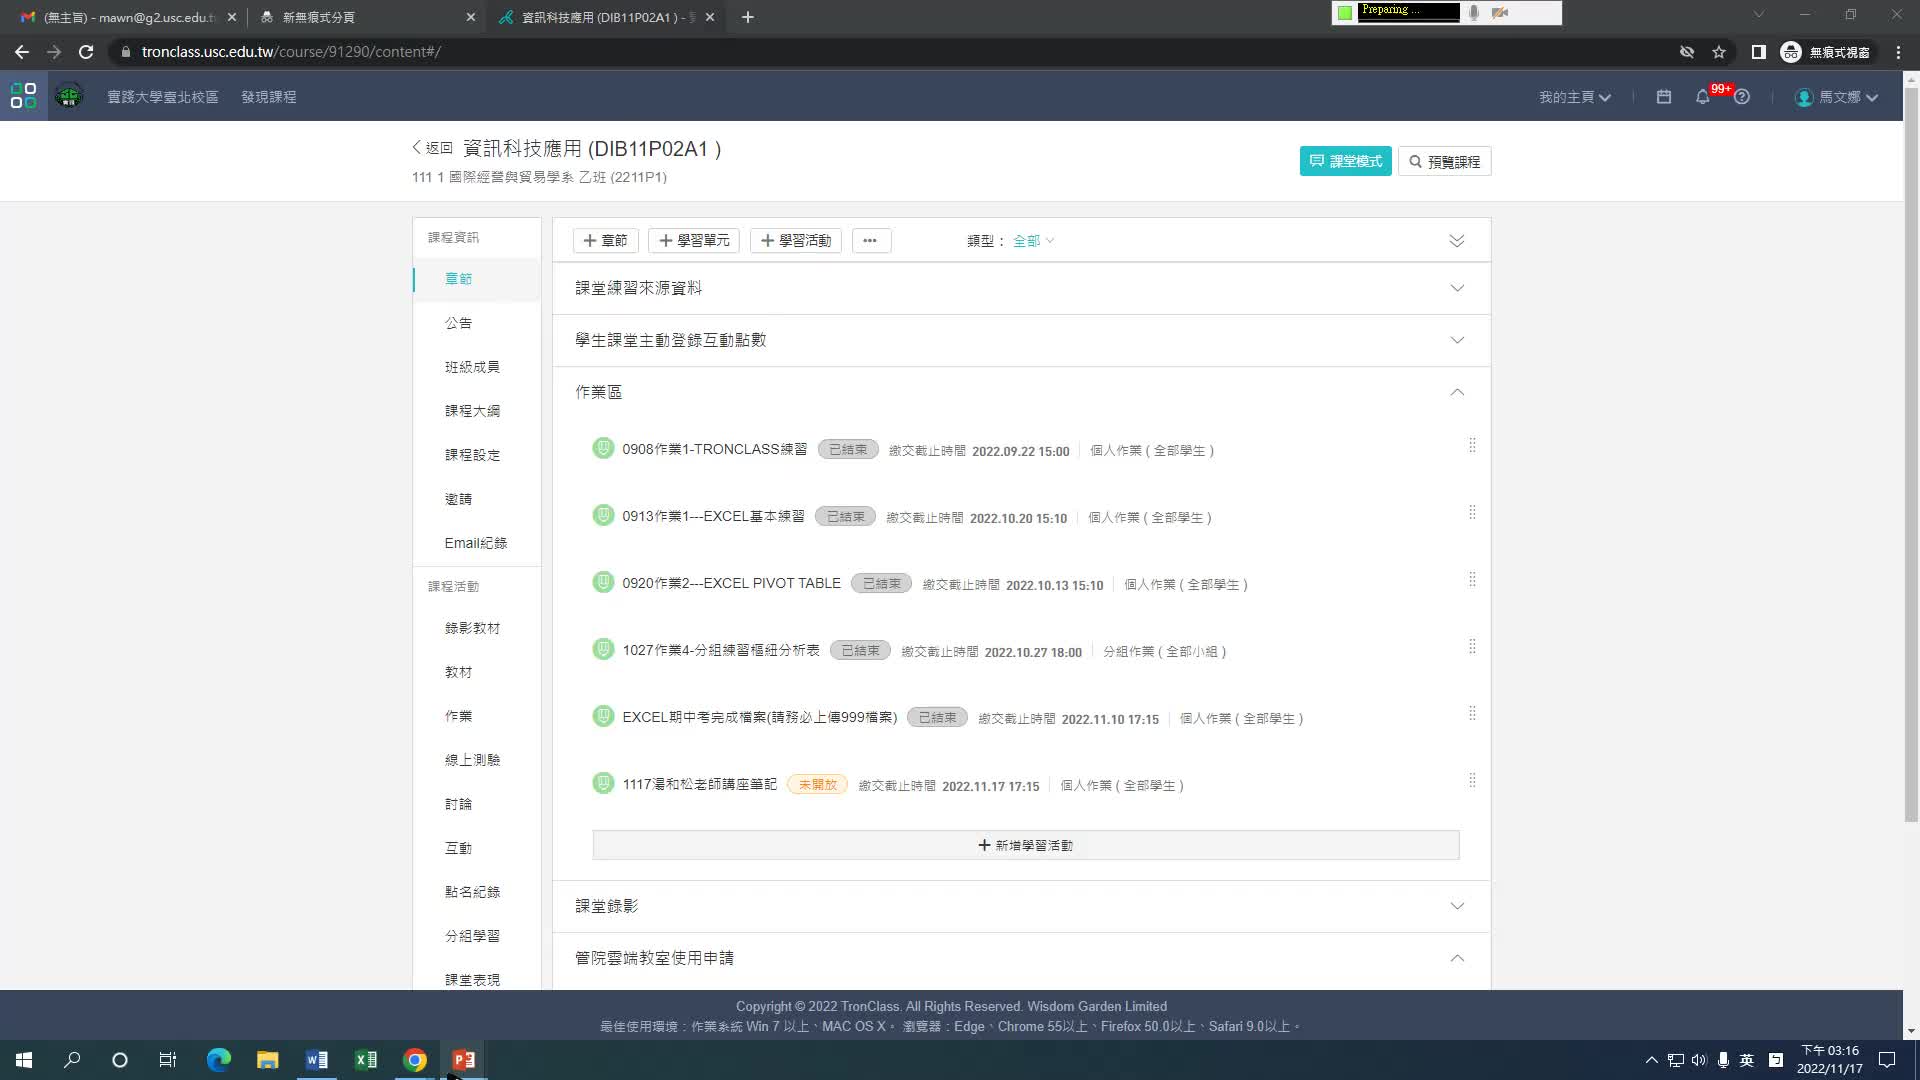Open the three-dot more options button
1920x1080 pixels.
pos(871,241)
